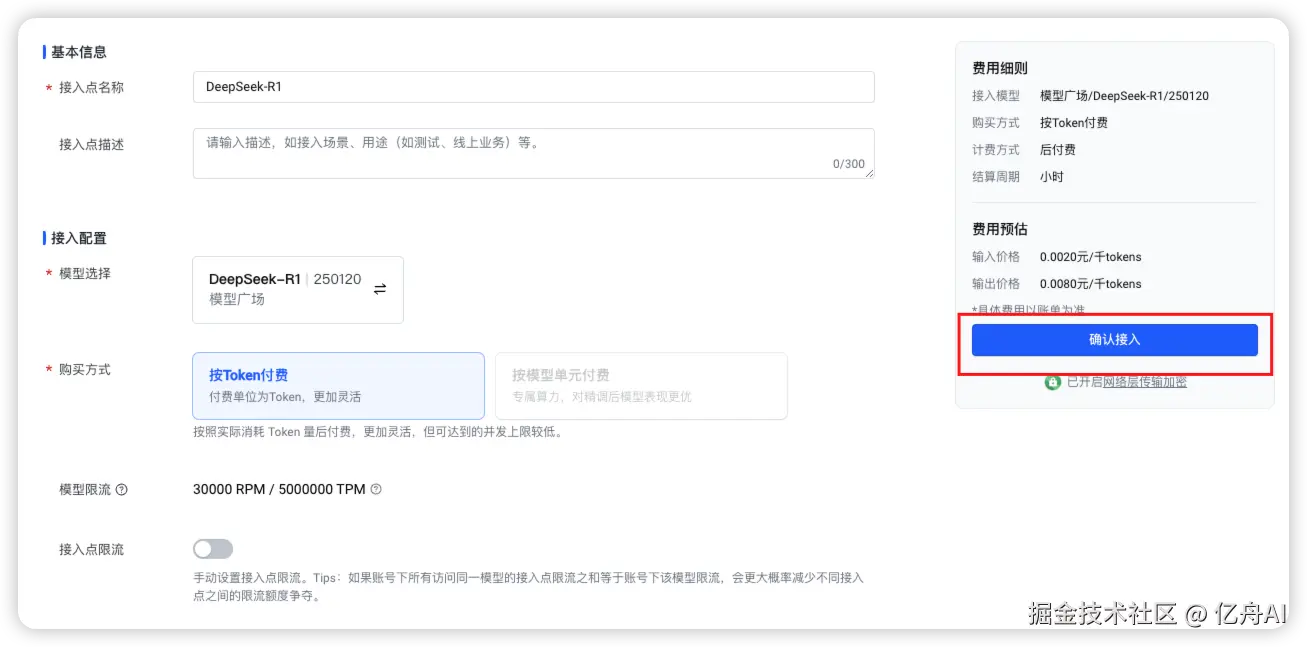Viewport: 1307px width, 647px height.
Task: Click the 接入点限流 label
Action: pyautogui.click(x=92, y=550)
